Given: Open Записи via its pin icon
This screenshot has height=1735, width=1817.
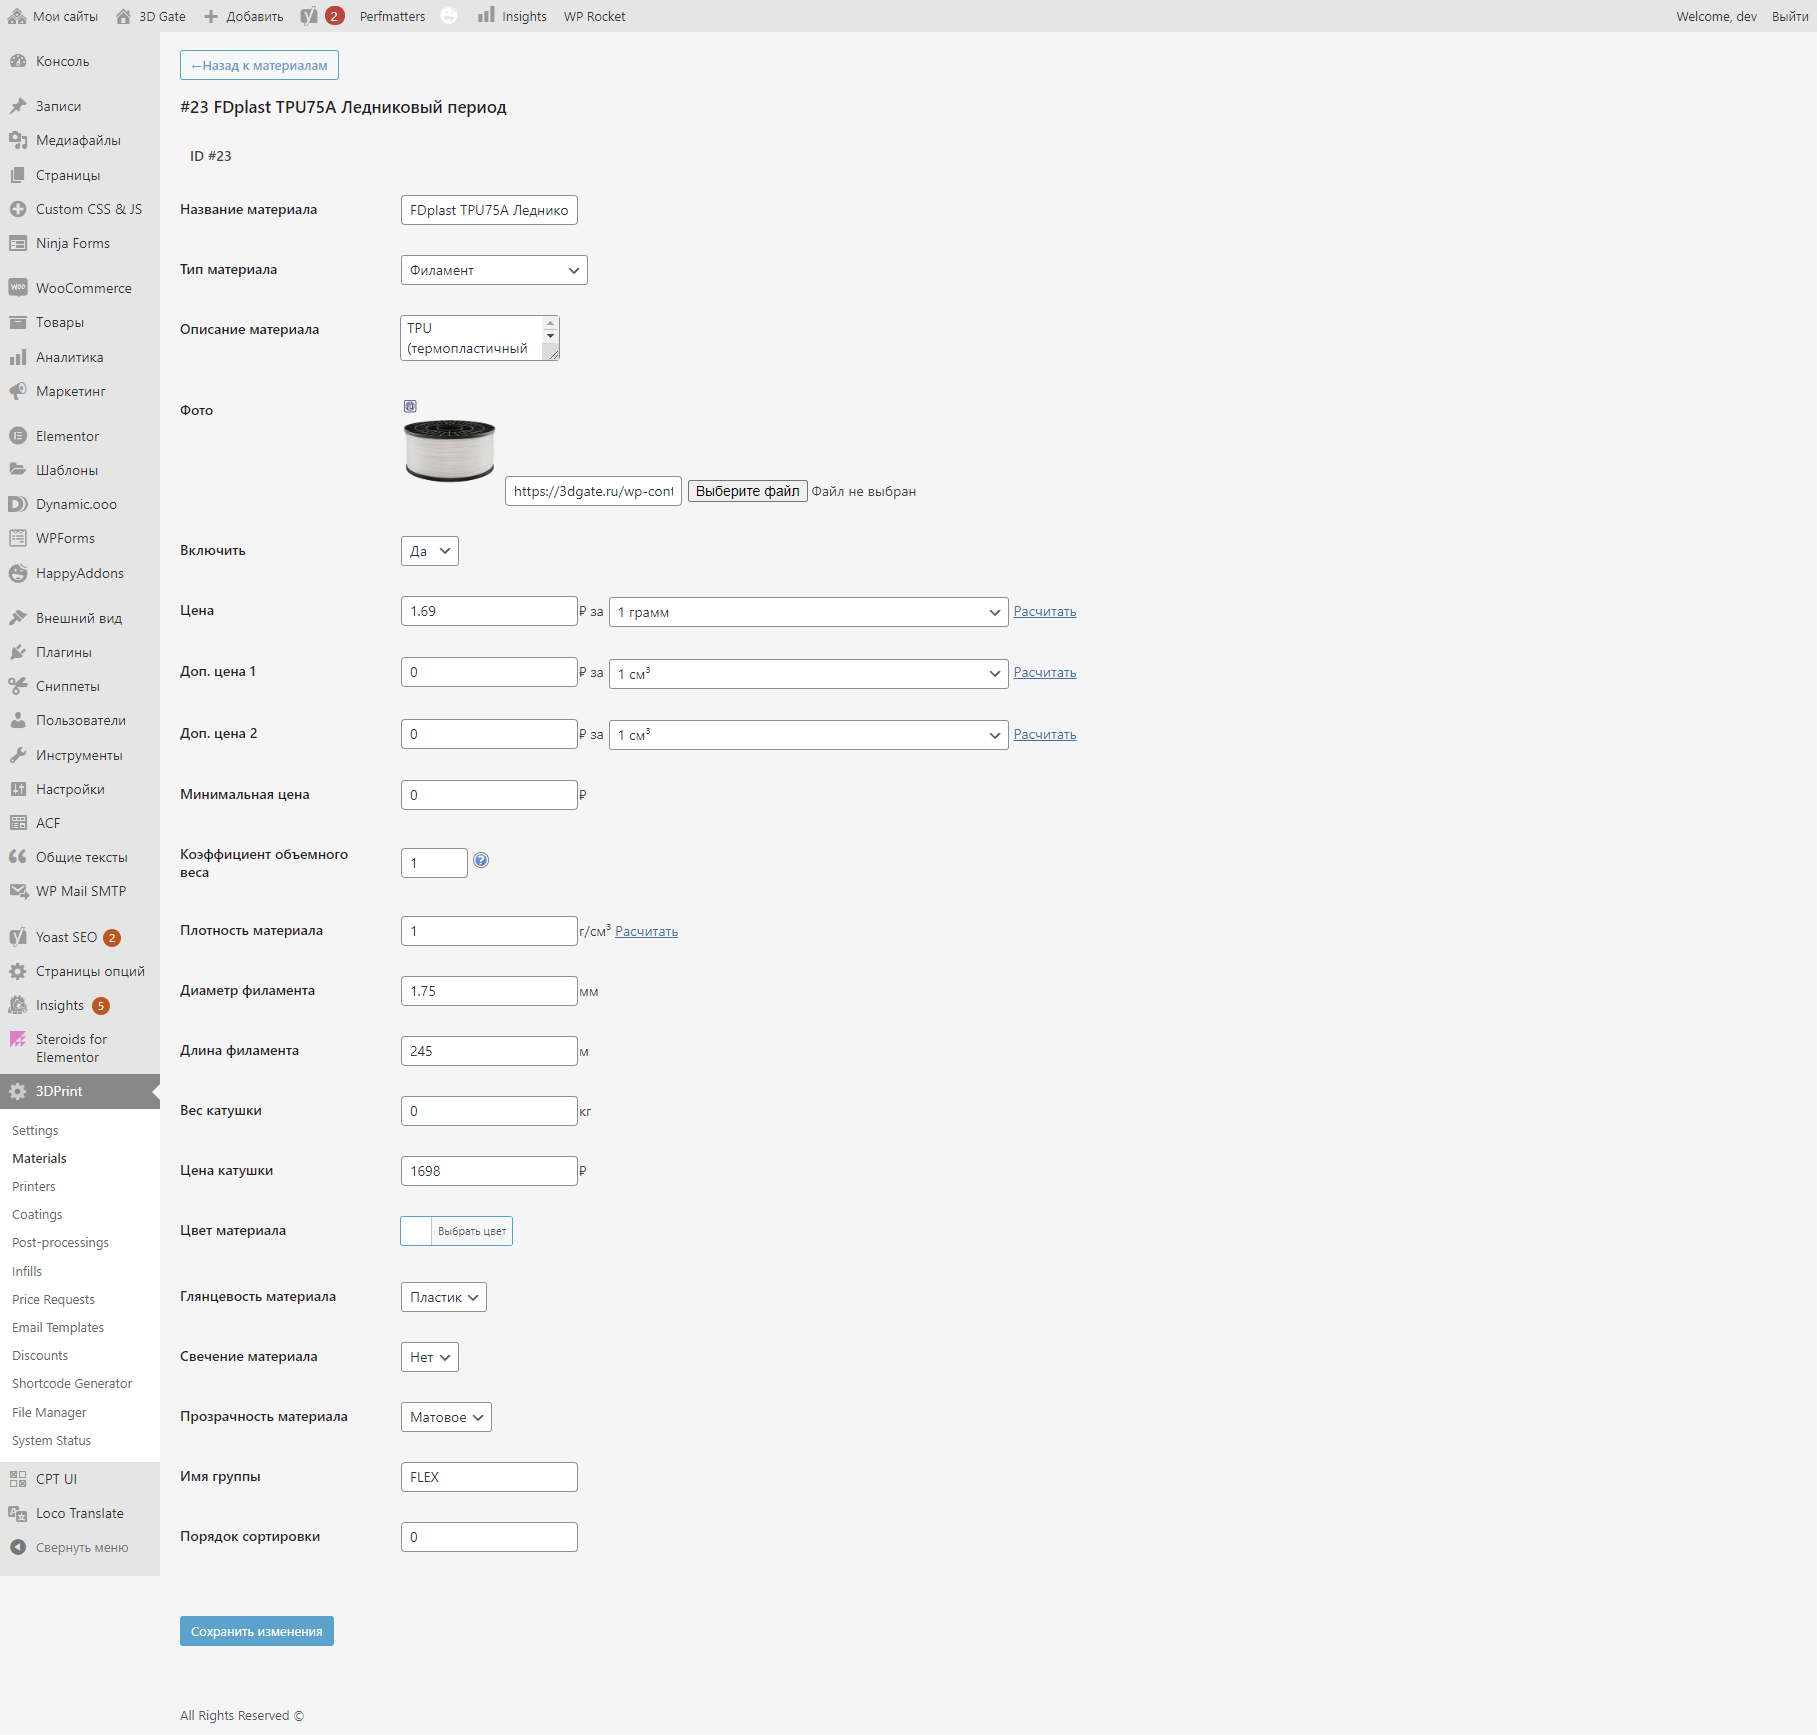Looking at the screenshot, I should (18, 106).
